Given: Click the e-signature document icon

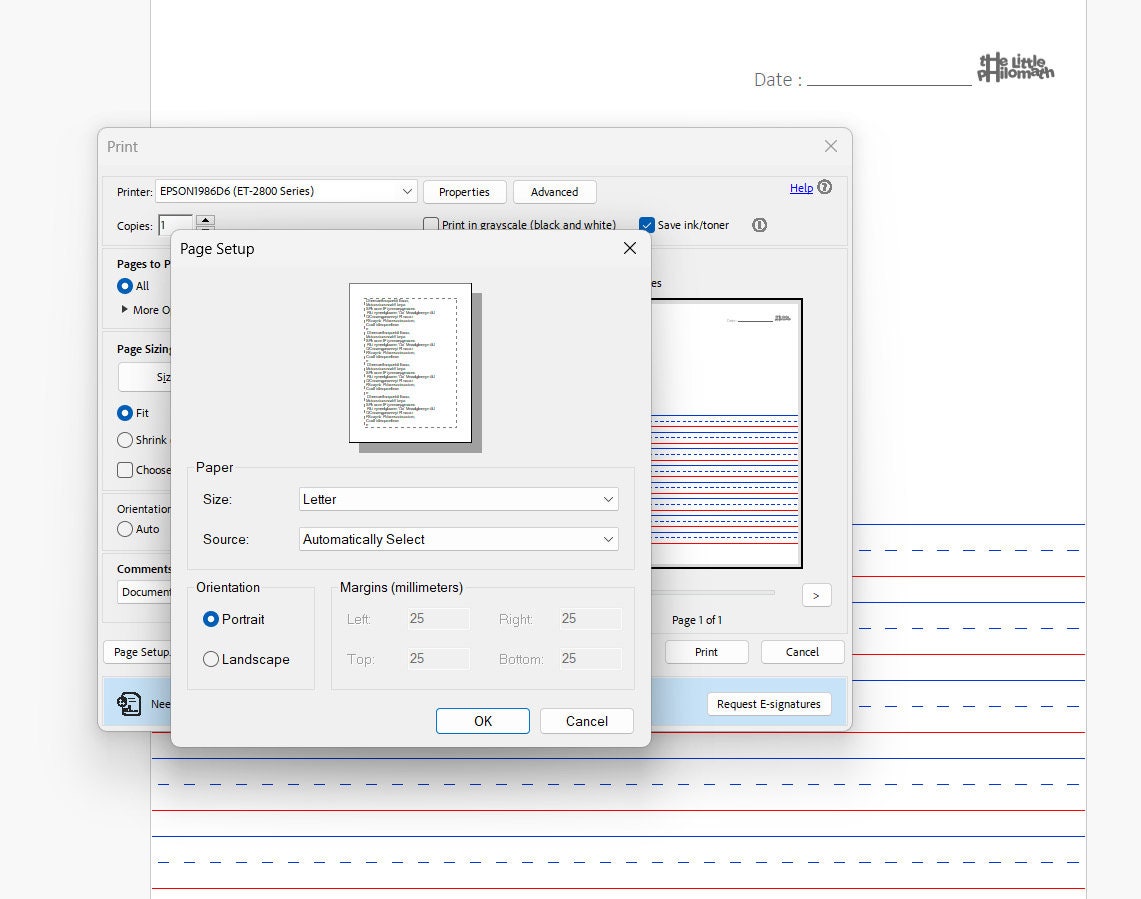Looking at the screenshot, I should coord(129,703).
